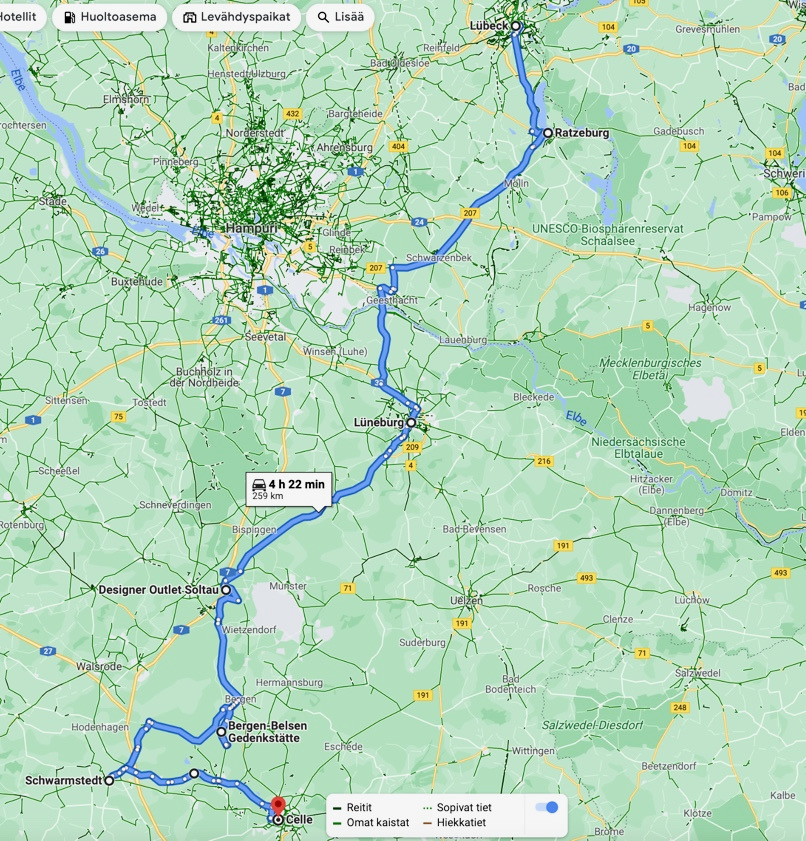Expand more categories with Lisää
Image resolution: width=806 pixels, height=841 pixels.
click(340, 18)
